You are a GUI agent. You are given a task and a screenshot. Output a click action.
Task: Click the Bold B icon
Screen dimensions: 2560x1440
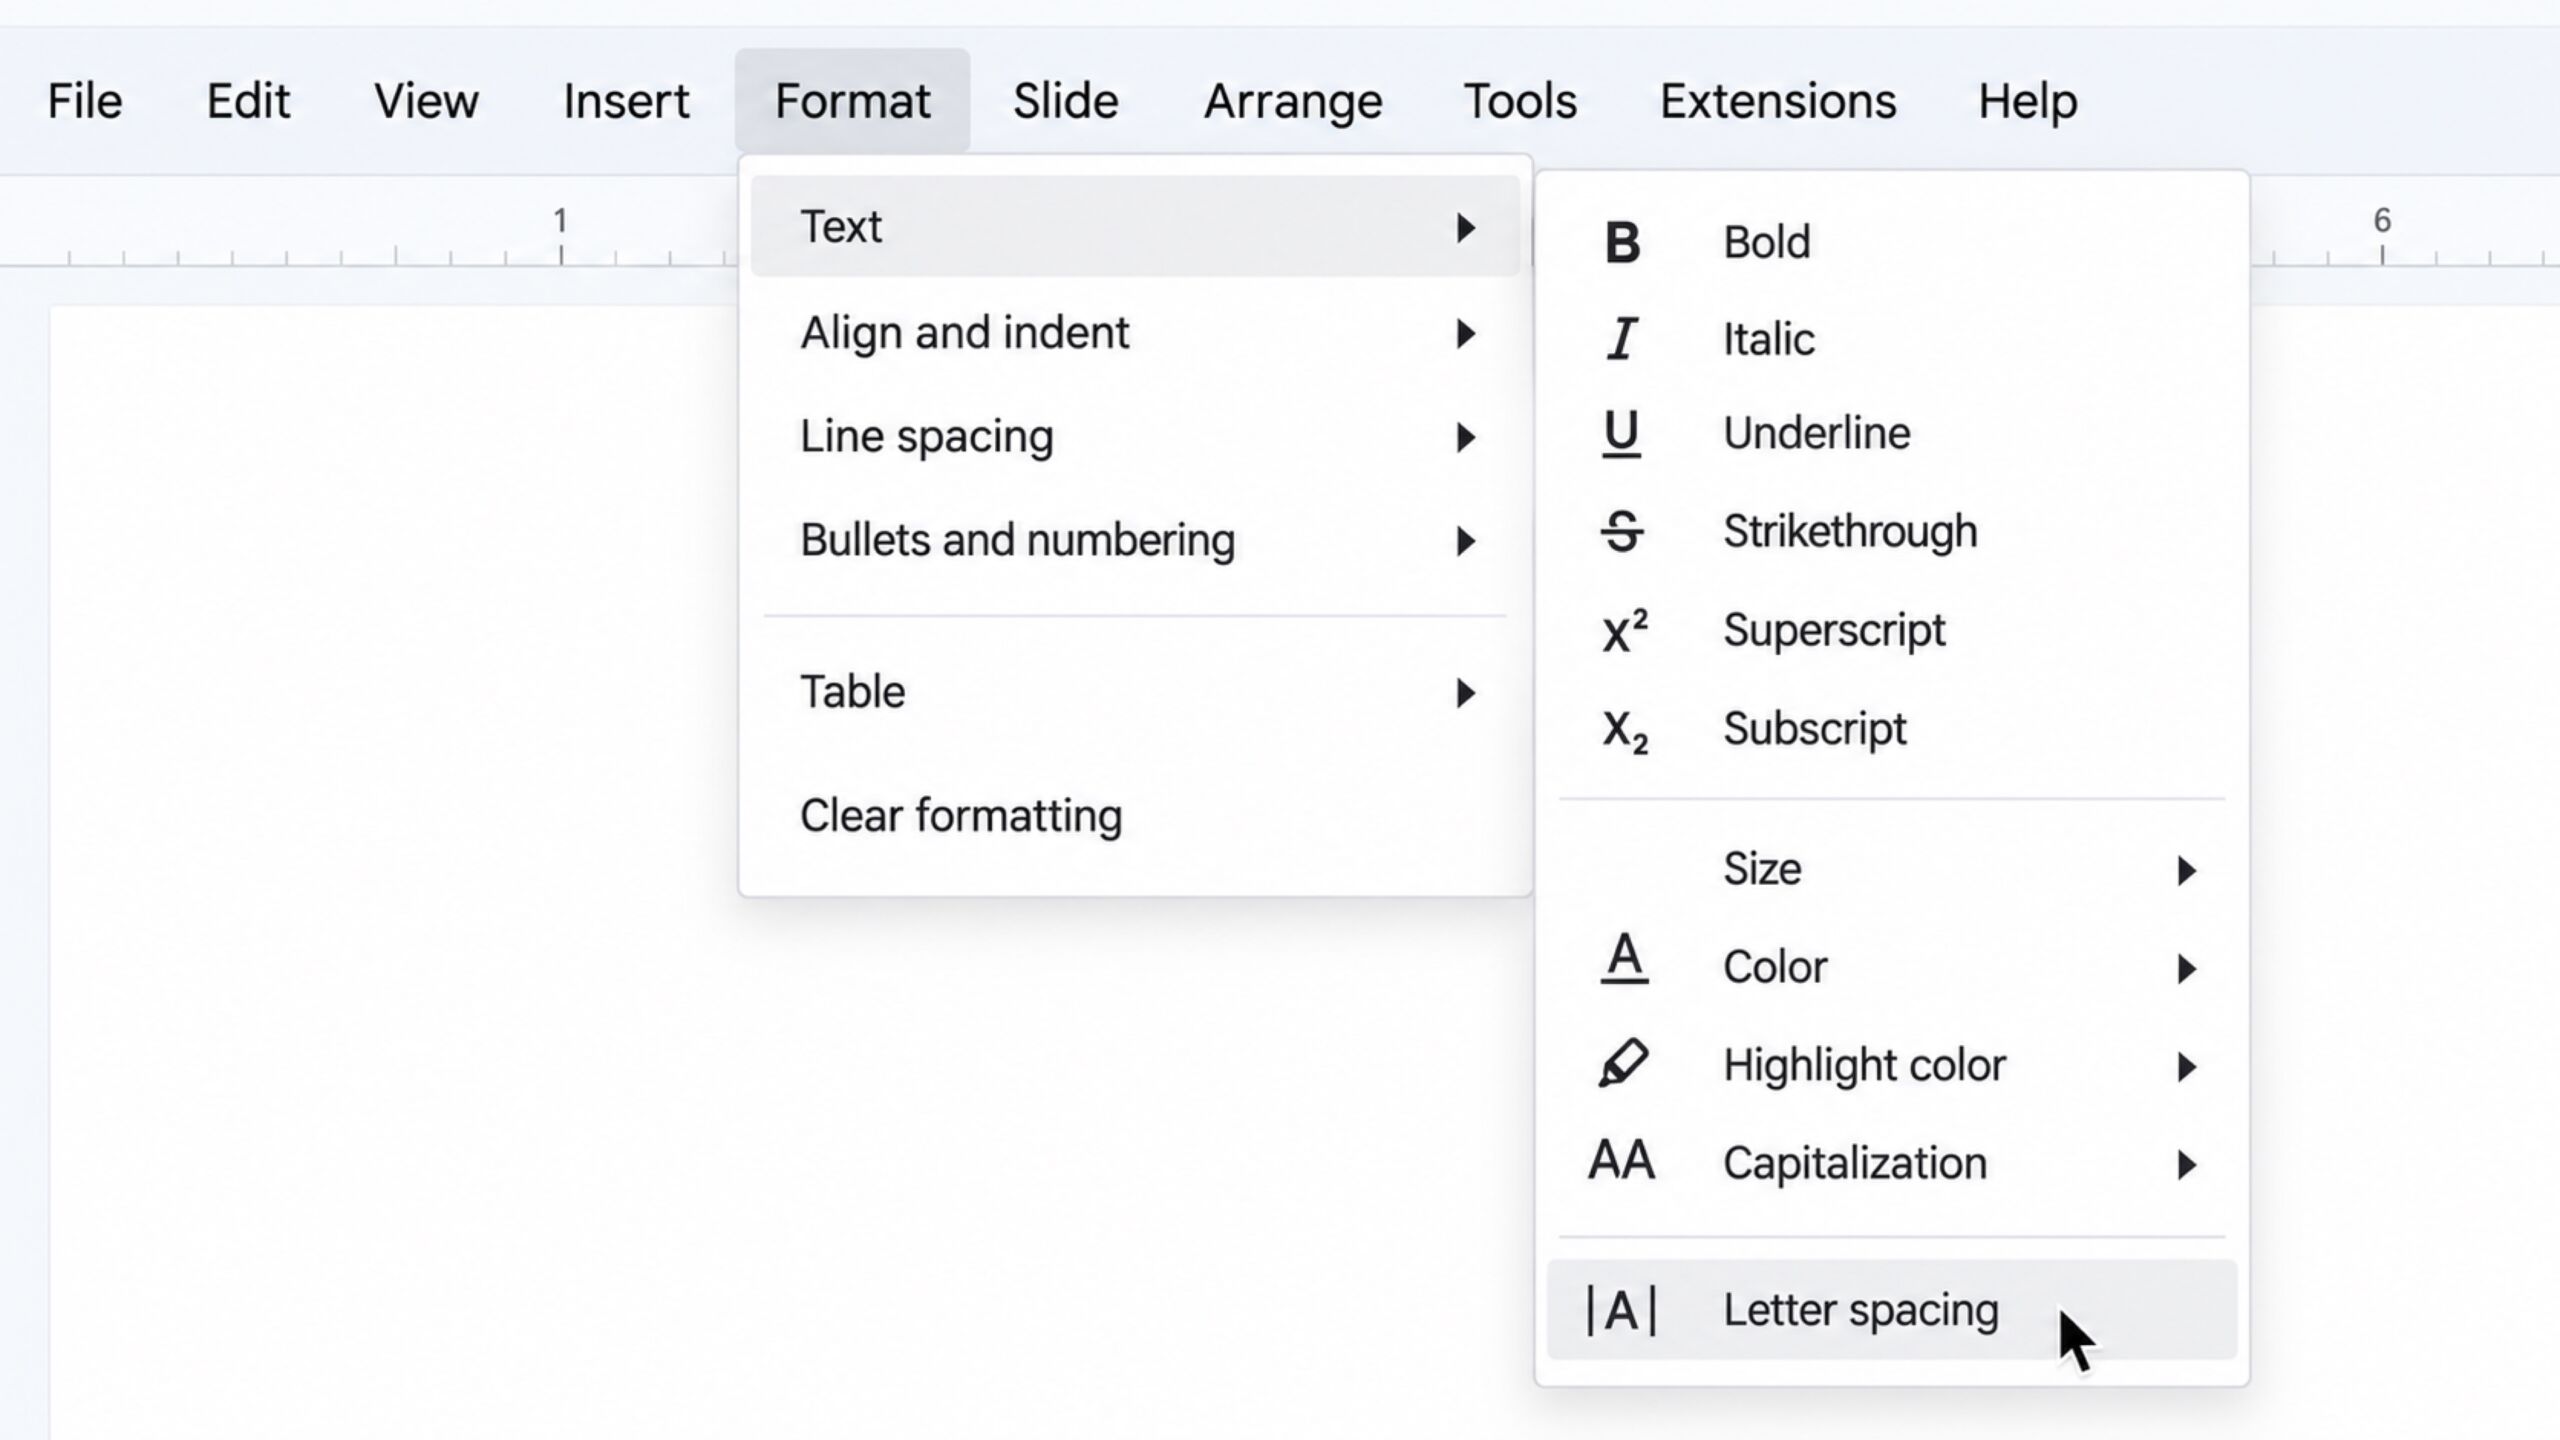[x=1622, y=242]
